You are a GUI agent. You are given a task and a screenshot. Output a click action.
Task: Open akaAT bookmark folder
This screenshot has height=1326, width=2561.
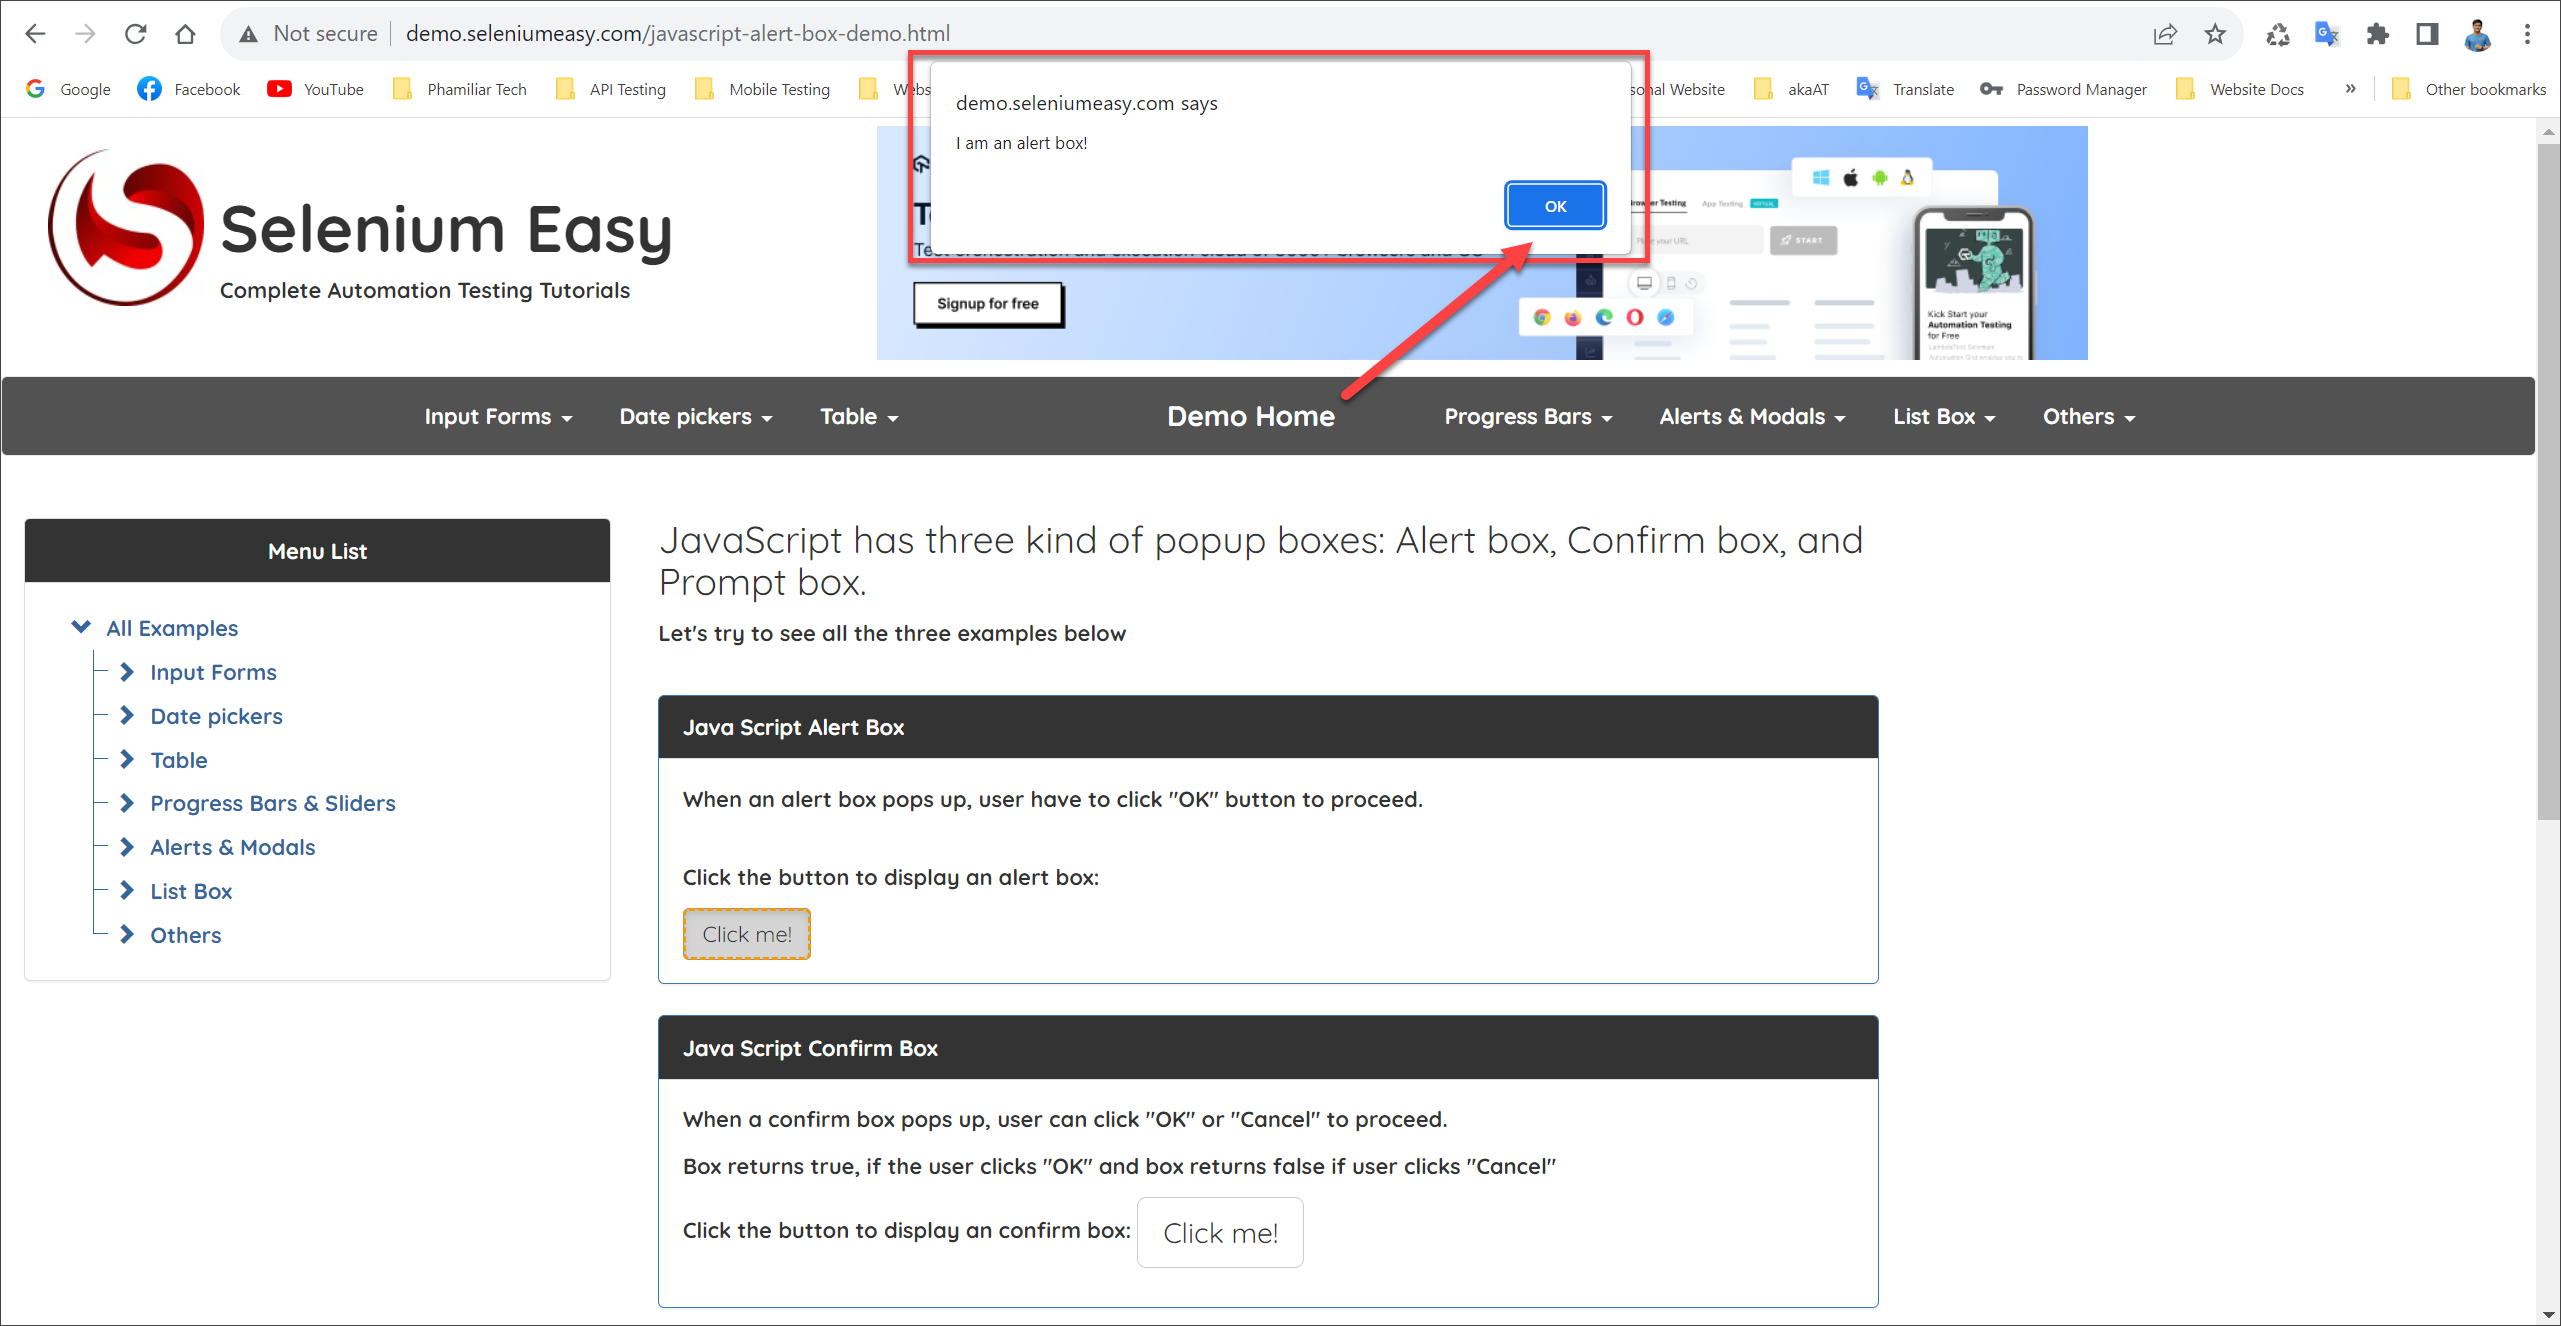click(x=1792, y=89)
